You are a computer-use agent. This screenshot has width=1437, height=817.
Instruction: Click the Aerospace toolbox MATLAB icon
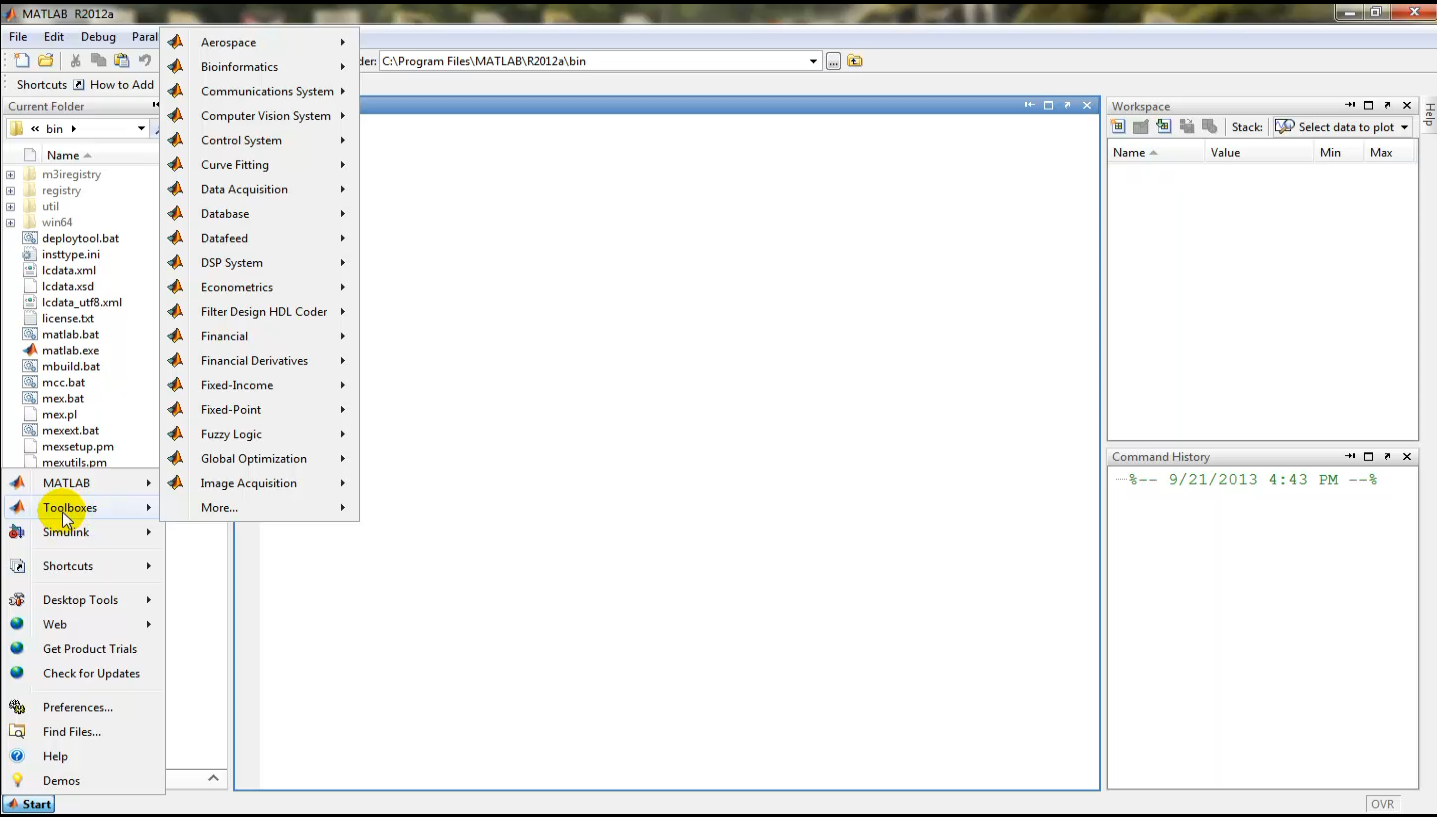click(176, 42)
